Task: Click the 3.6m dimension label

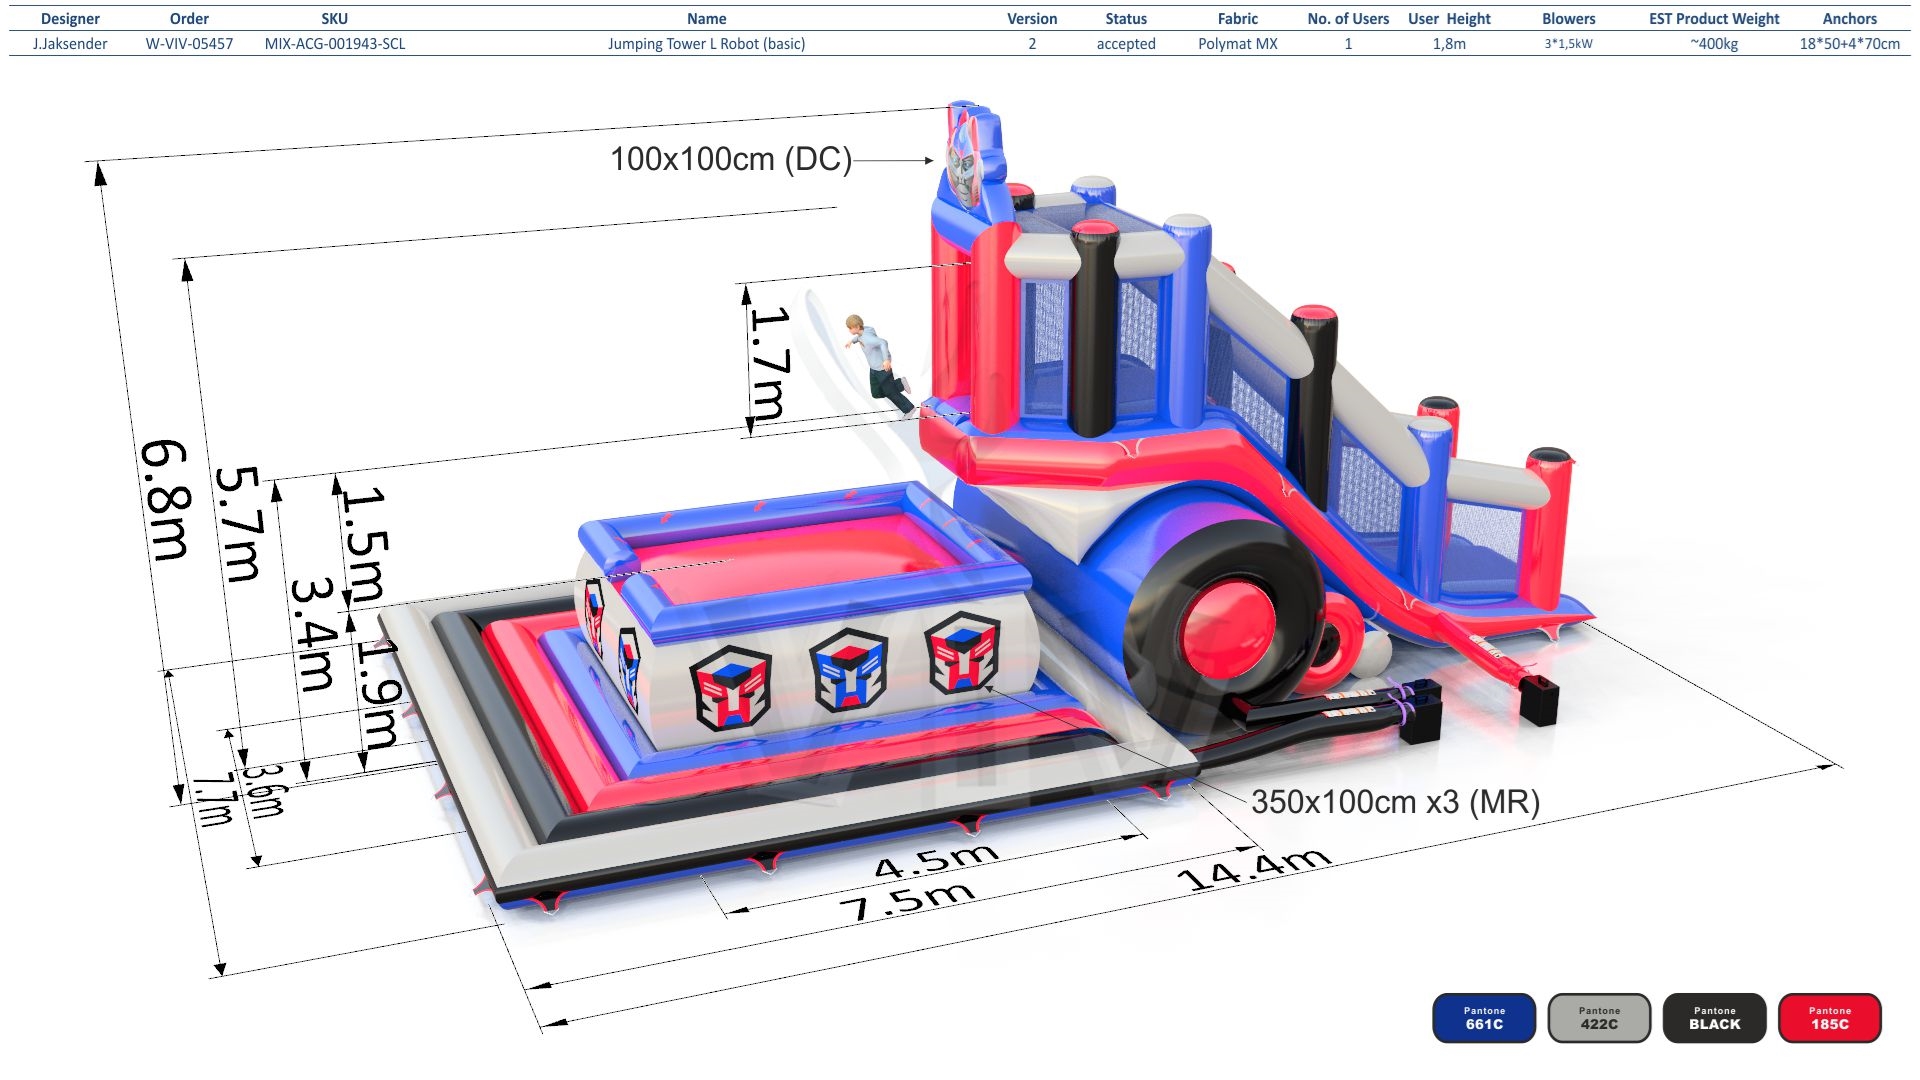Action: coord(265,791)
